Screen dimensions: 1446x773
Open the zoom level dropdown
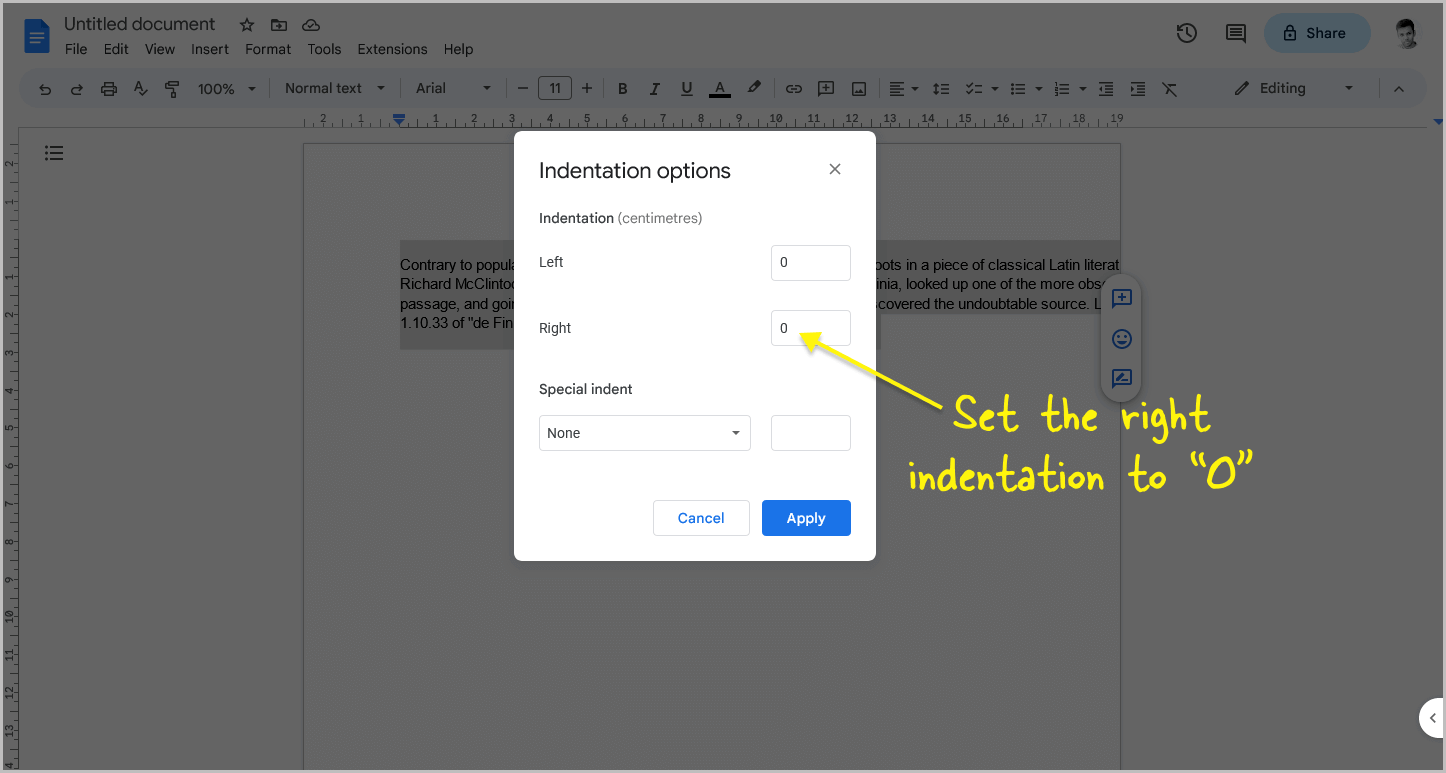pyautogui.click(x=225, y=88)
